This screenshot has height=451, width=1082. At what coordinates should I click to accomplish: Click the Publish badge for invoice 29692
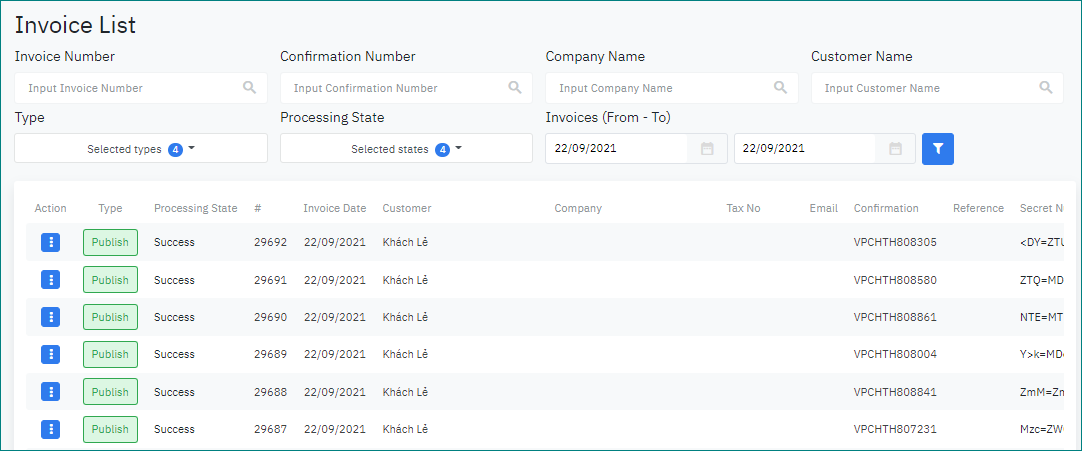point(110,243)
